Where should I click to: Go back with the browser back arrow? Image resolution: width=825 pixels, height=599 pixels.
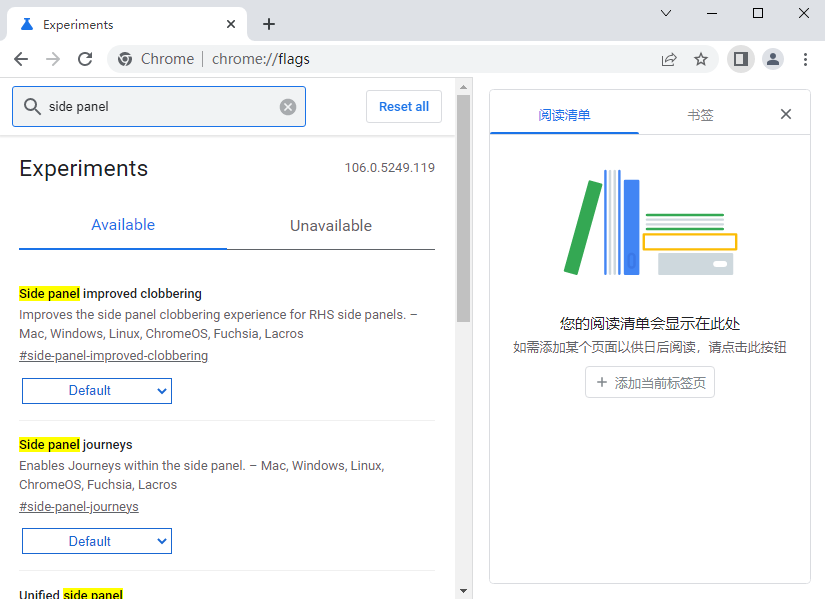click(21, 59)
